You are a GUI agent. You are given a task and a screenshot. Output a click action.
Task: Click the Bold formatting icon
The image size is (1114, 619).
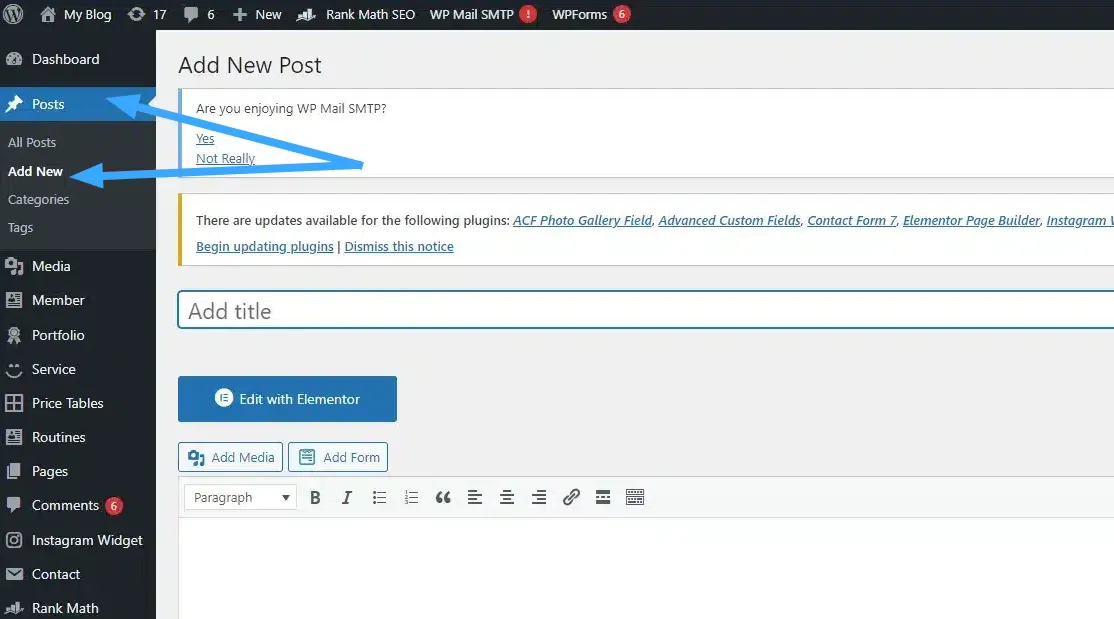[315, 497]
